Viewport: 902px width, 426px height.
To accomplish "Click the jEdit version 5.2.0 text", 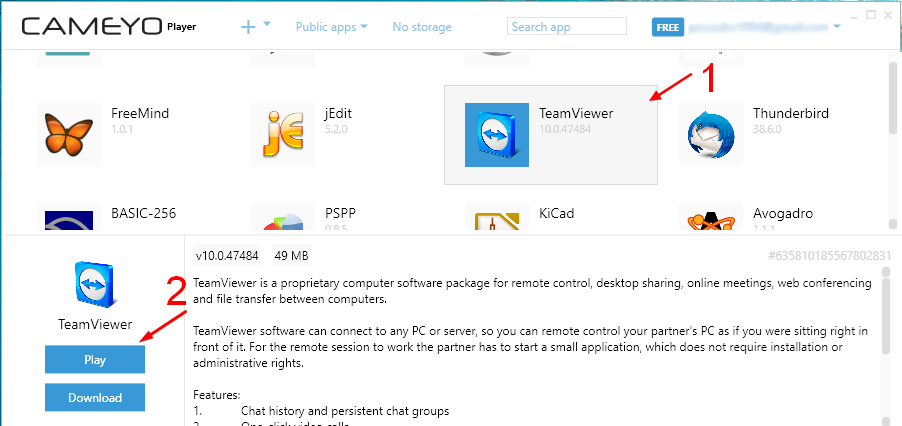I will 337,129.
